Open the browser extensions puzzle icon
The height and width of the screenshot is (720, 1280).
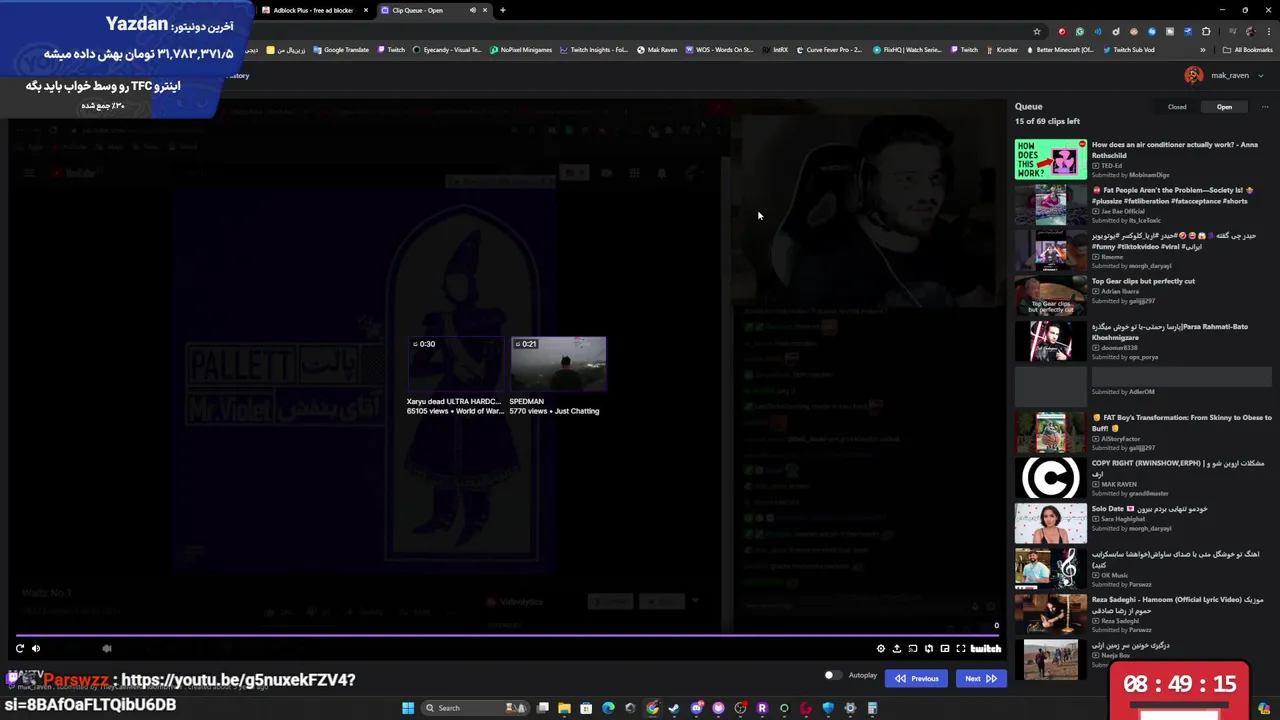pos(1206,31)
